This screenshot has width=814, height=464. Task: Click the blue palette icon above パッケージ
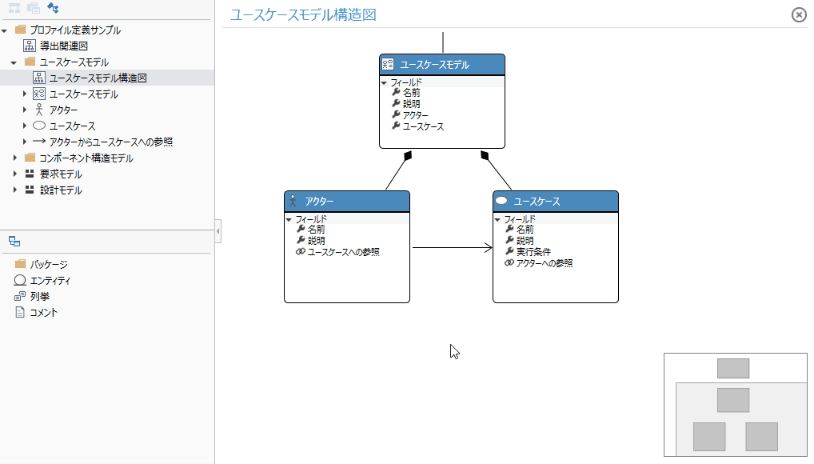click(14, 241)
